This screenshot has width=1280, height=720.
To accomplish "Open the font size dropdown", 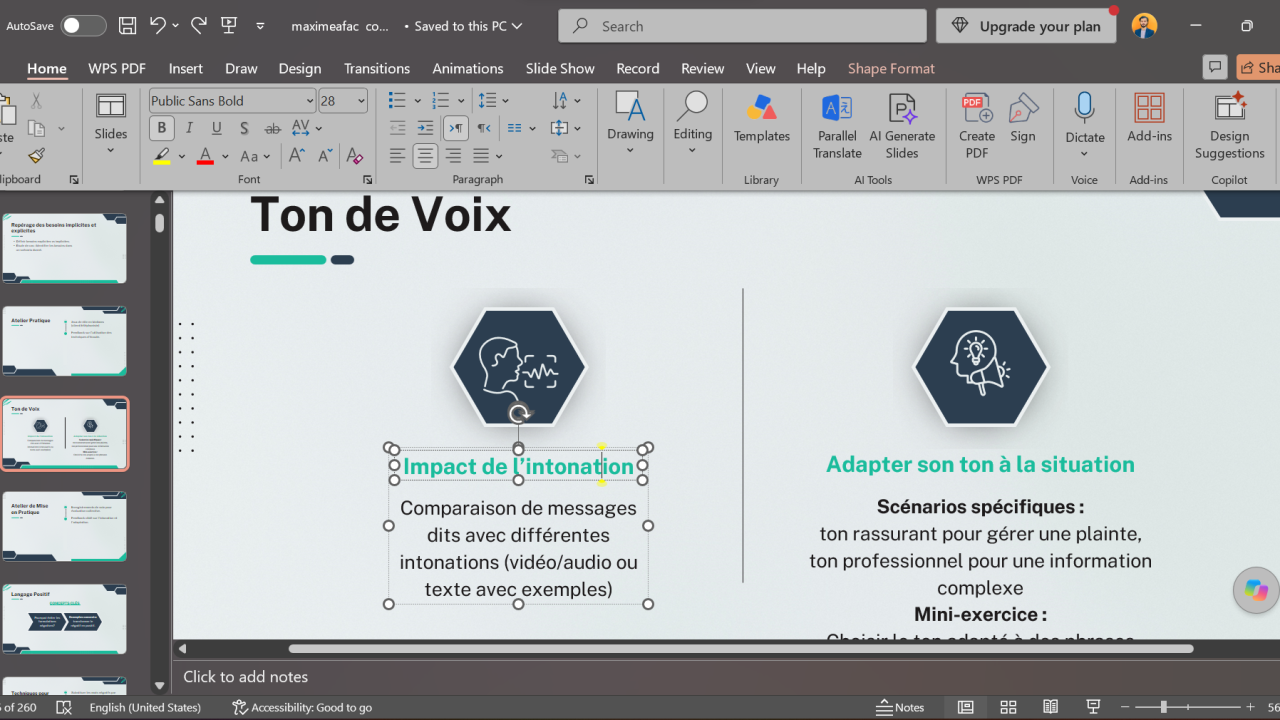I will [x=361, y=101].
